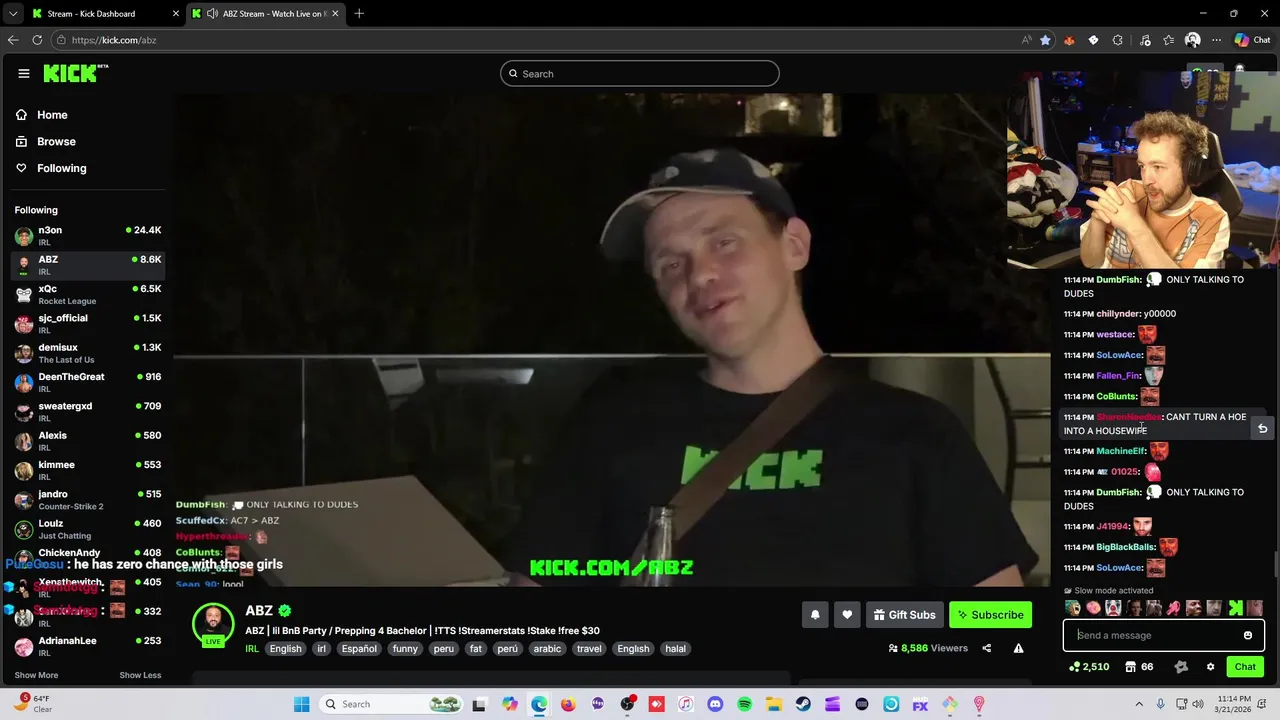Expand list with Show More
The height and width of the screenshot is (720, 1280).
pyautogui.click(x=36, y=675)
